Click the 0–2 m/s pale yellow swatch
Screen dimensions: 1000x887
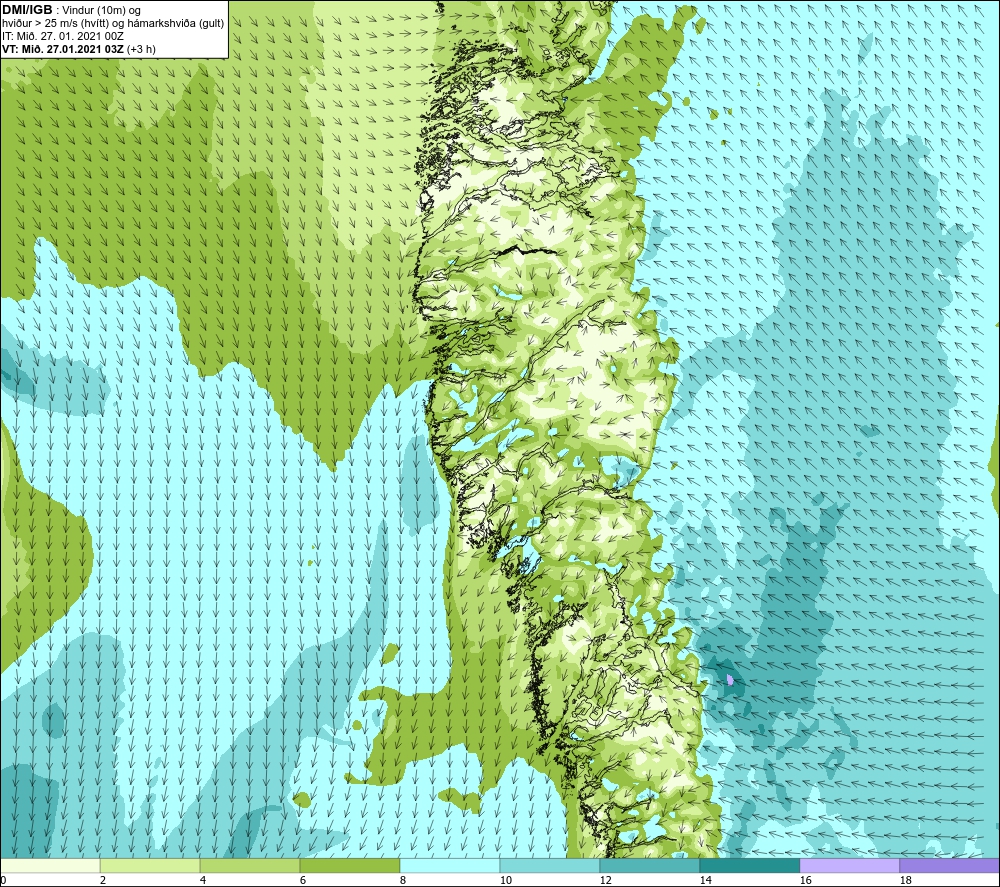[x=50, y=865]
